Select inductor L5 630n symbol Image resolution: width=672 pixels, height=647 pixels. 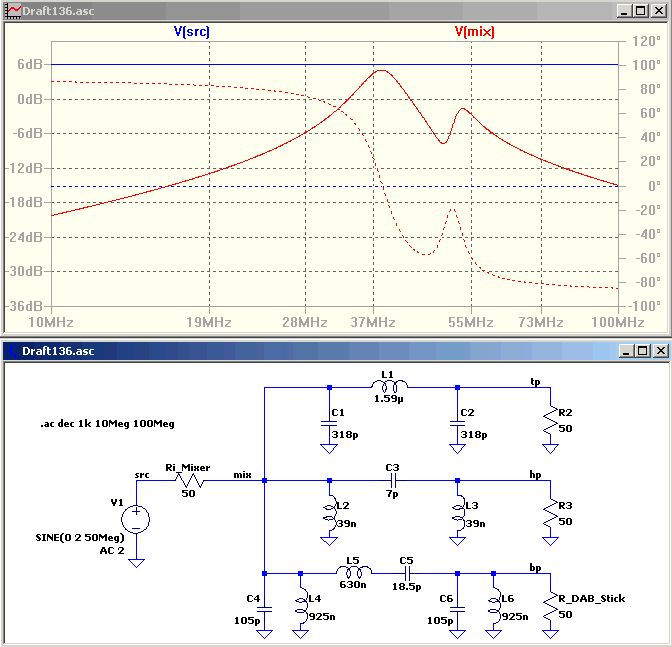pos(354,572)
